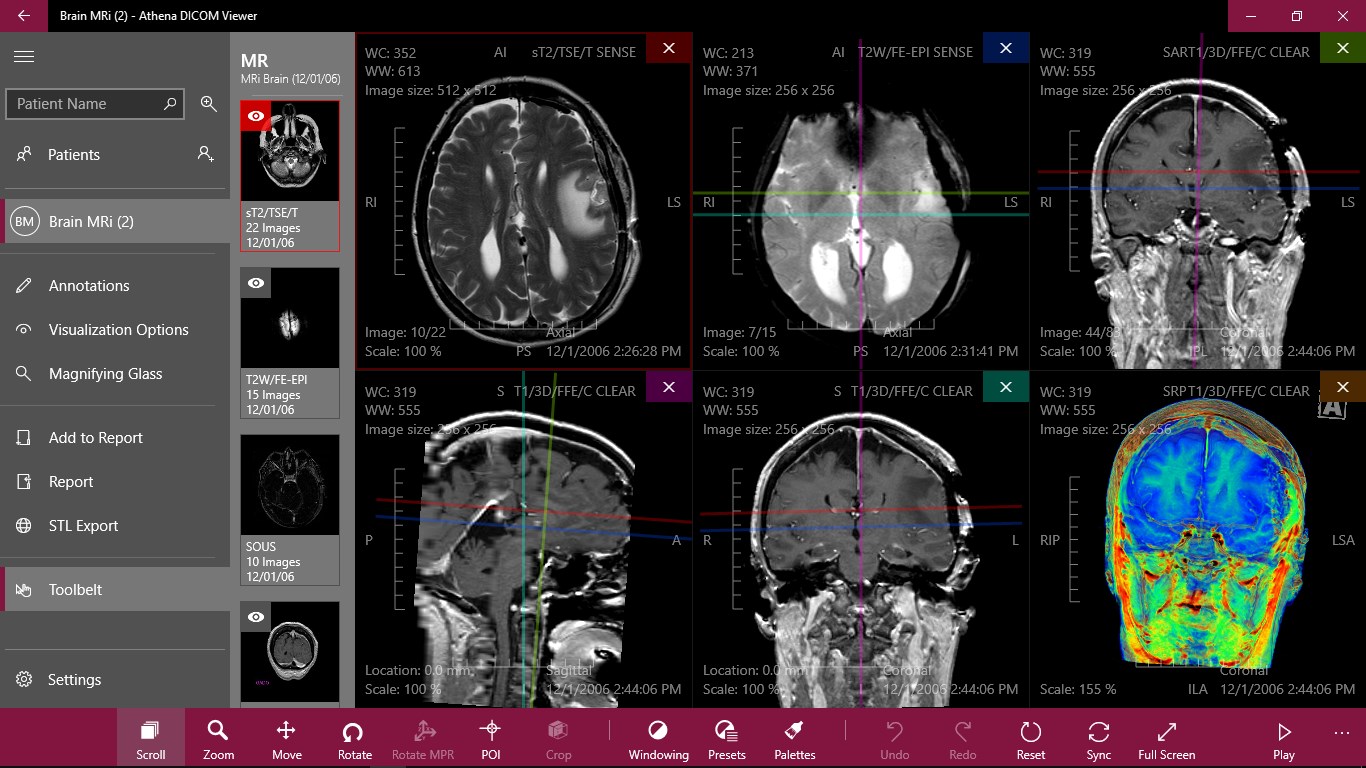Toggle the hamburger navigation menu
This screenshot has height=768, width=1366.
pos(24,57)
